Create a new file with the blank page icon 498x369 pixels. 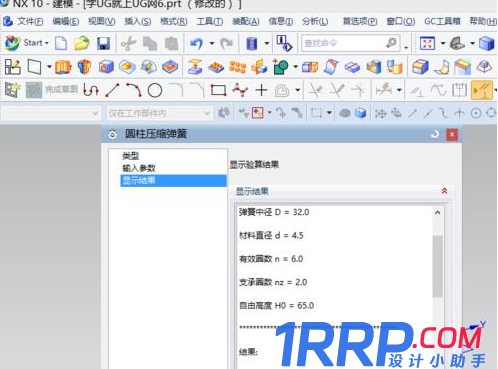click(x=61, y=43)
